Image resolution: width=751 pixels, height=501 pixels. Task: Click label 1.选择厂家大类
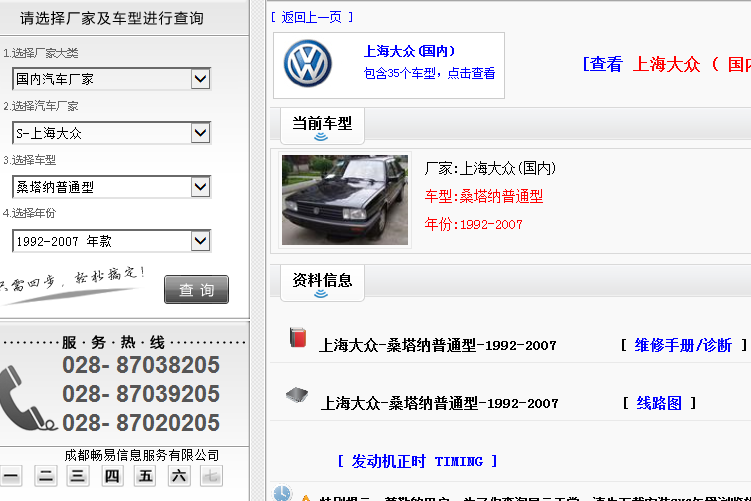point(41,53)
